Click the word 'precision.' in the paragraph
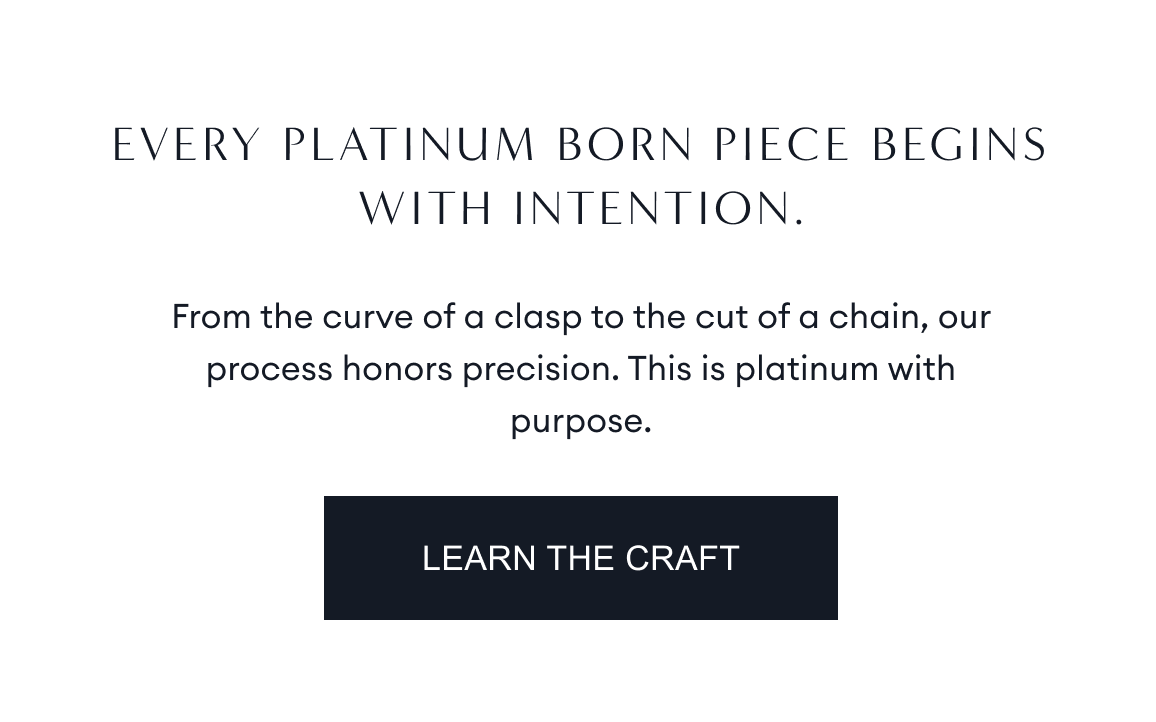 coord(540,369)
